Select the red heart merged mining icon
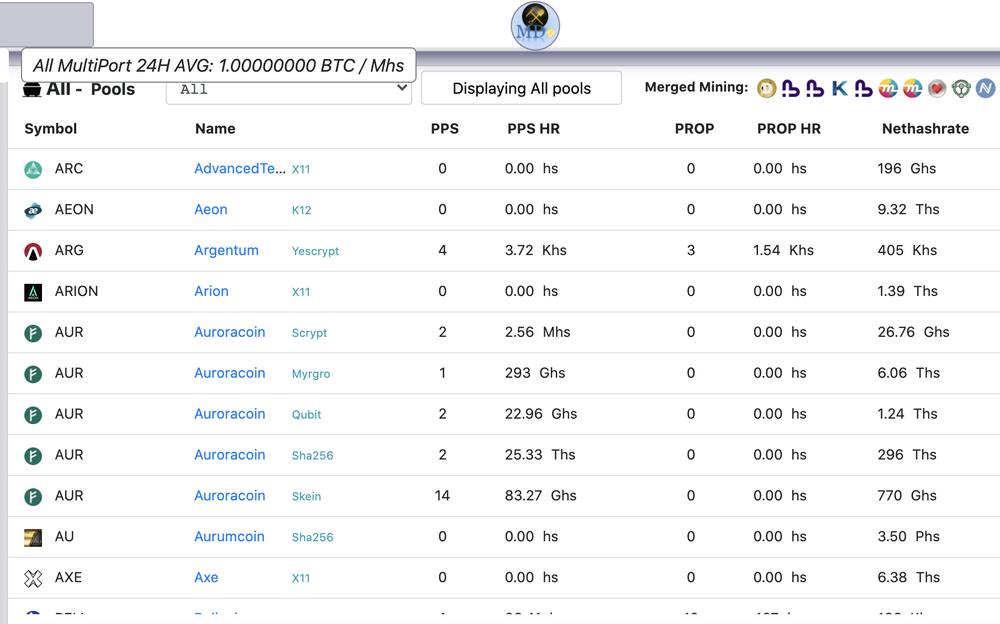This screenshot has width=1000, height=624. click(937, 88)
